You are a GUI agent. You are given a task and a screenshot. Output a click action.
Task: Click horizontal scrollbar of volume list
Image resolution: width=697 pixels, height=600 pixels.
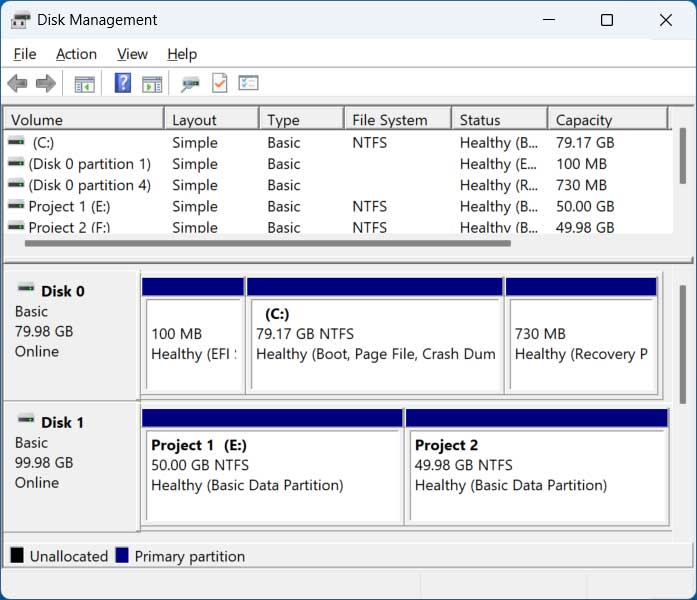click(268, 243)
